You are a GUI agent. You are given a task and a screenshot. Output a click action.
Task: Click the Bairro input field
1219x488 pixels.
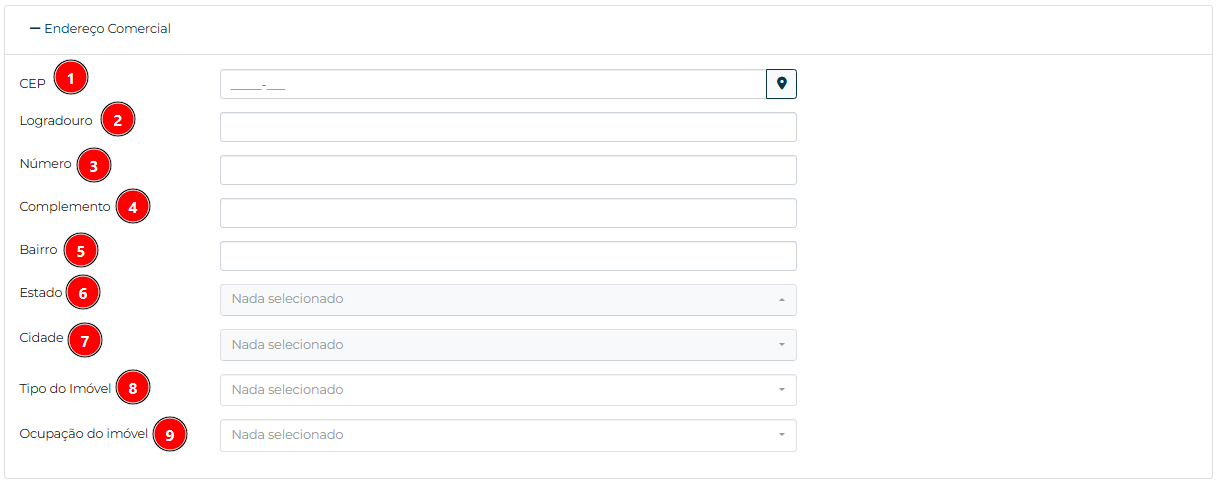point(508,256)
